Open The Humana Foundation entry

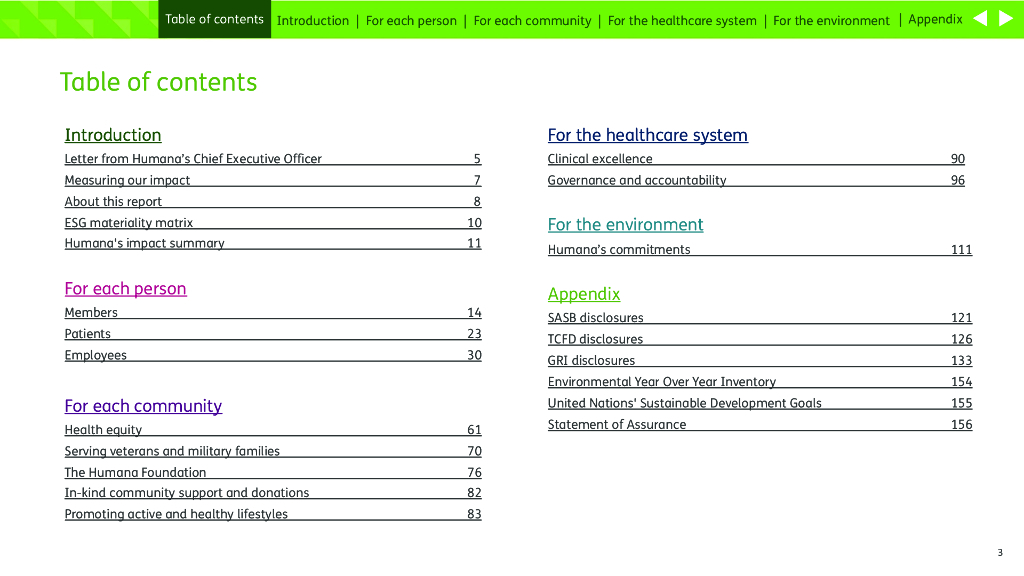coord(273,472)
